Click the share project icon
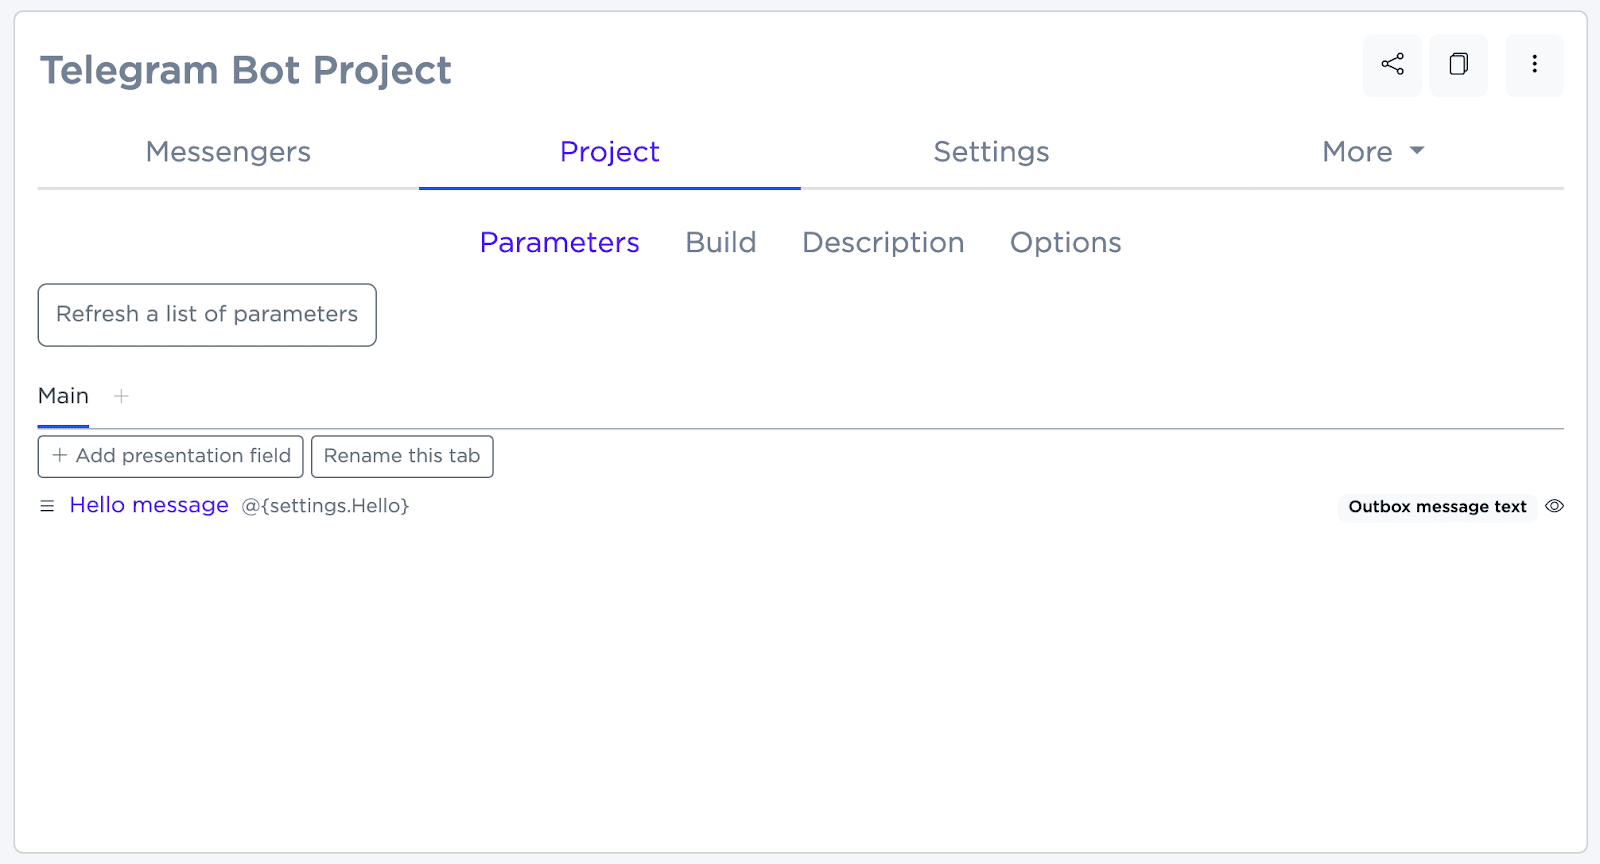This screenshot has height=864, width=1600. tap(1392, 65)
